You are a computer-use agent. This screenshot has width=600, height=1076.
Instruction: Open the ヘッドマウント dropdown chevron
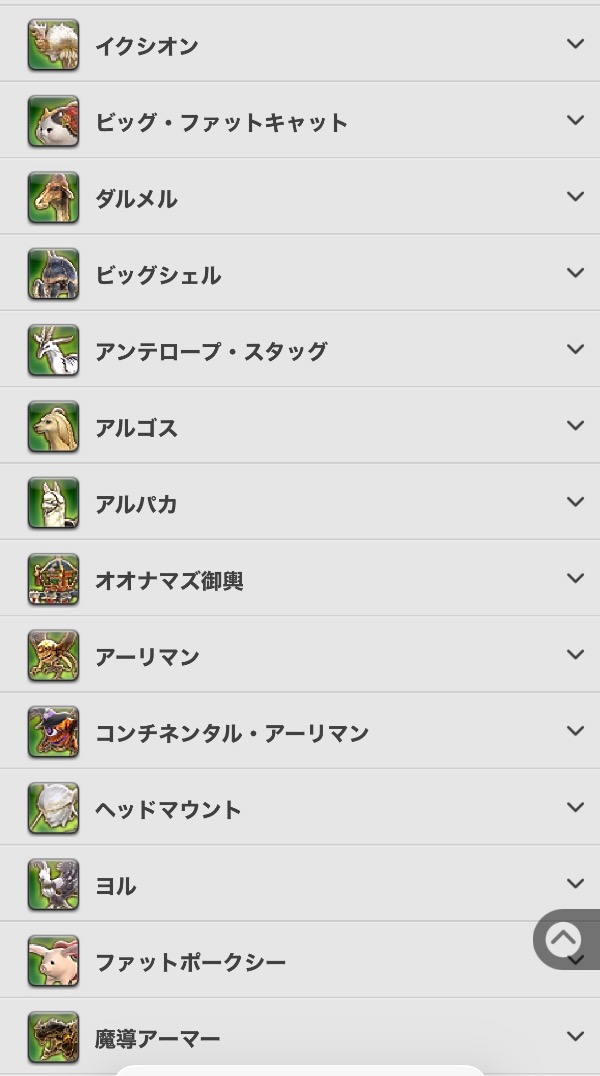(x=575, y=807)
